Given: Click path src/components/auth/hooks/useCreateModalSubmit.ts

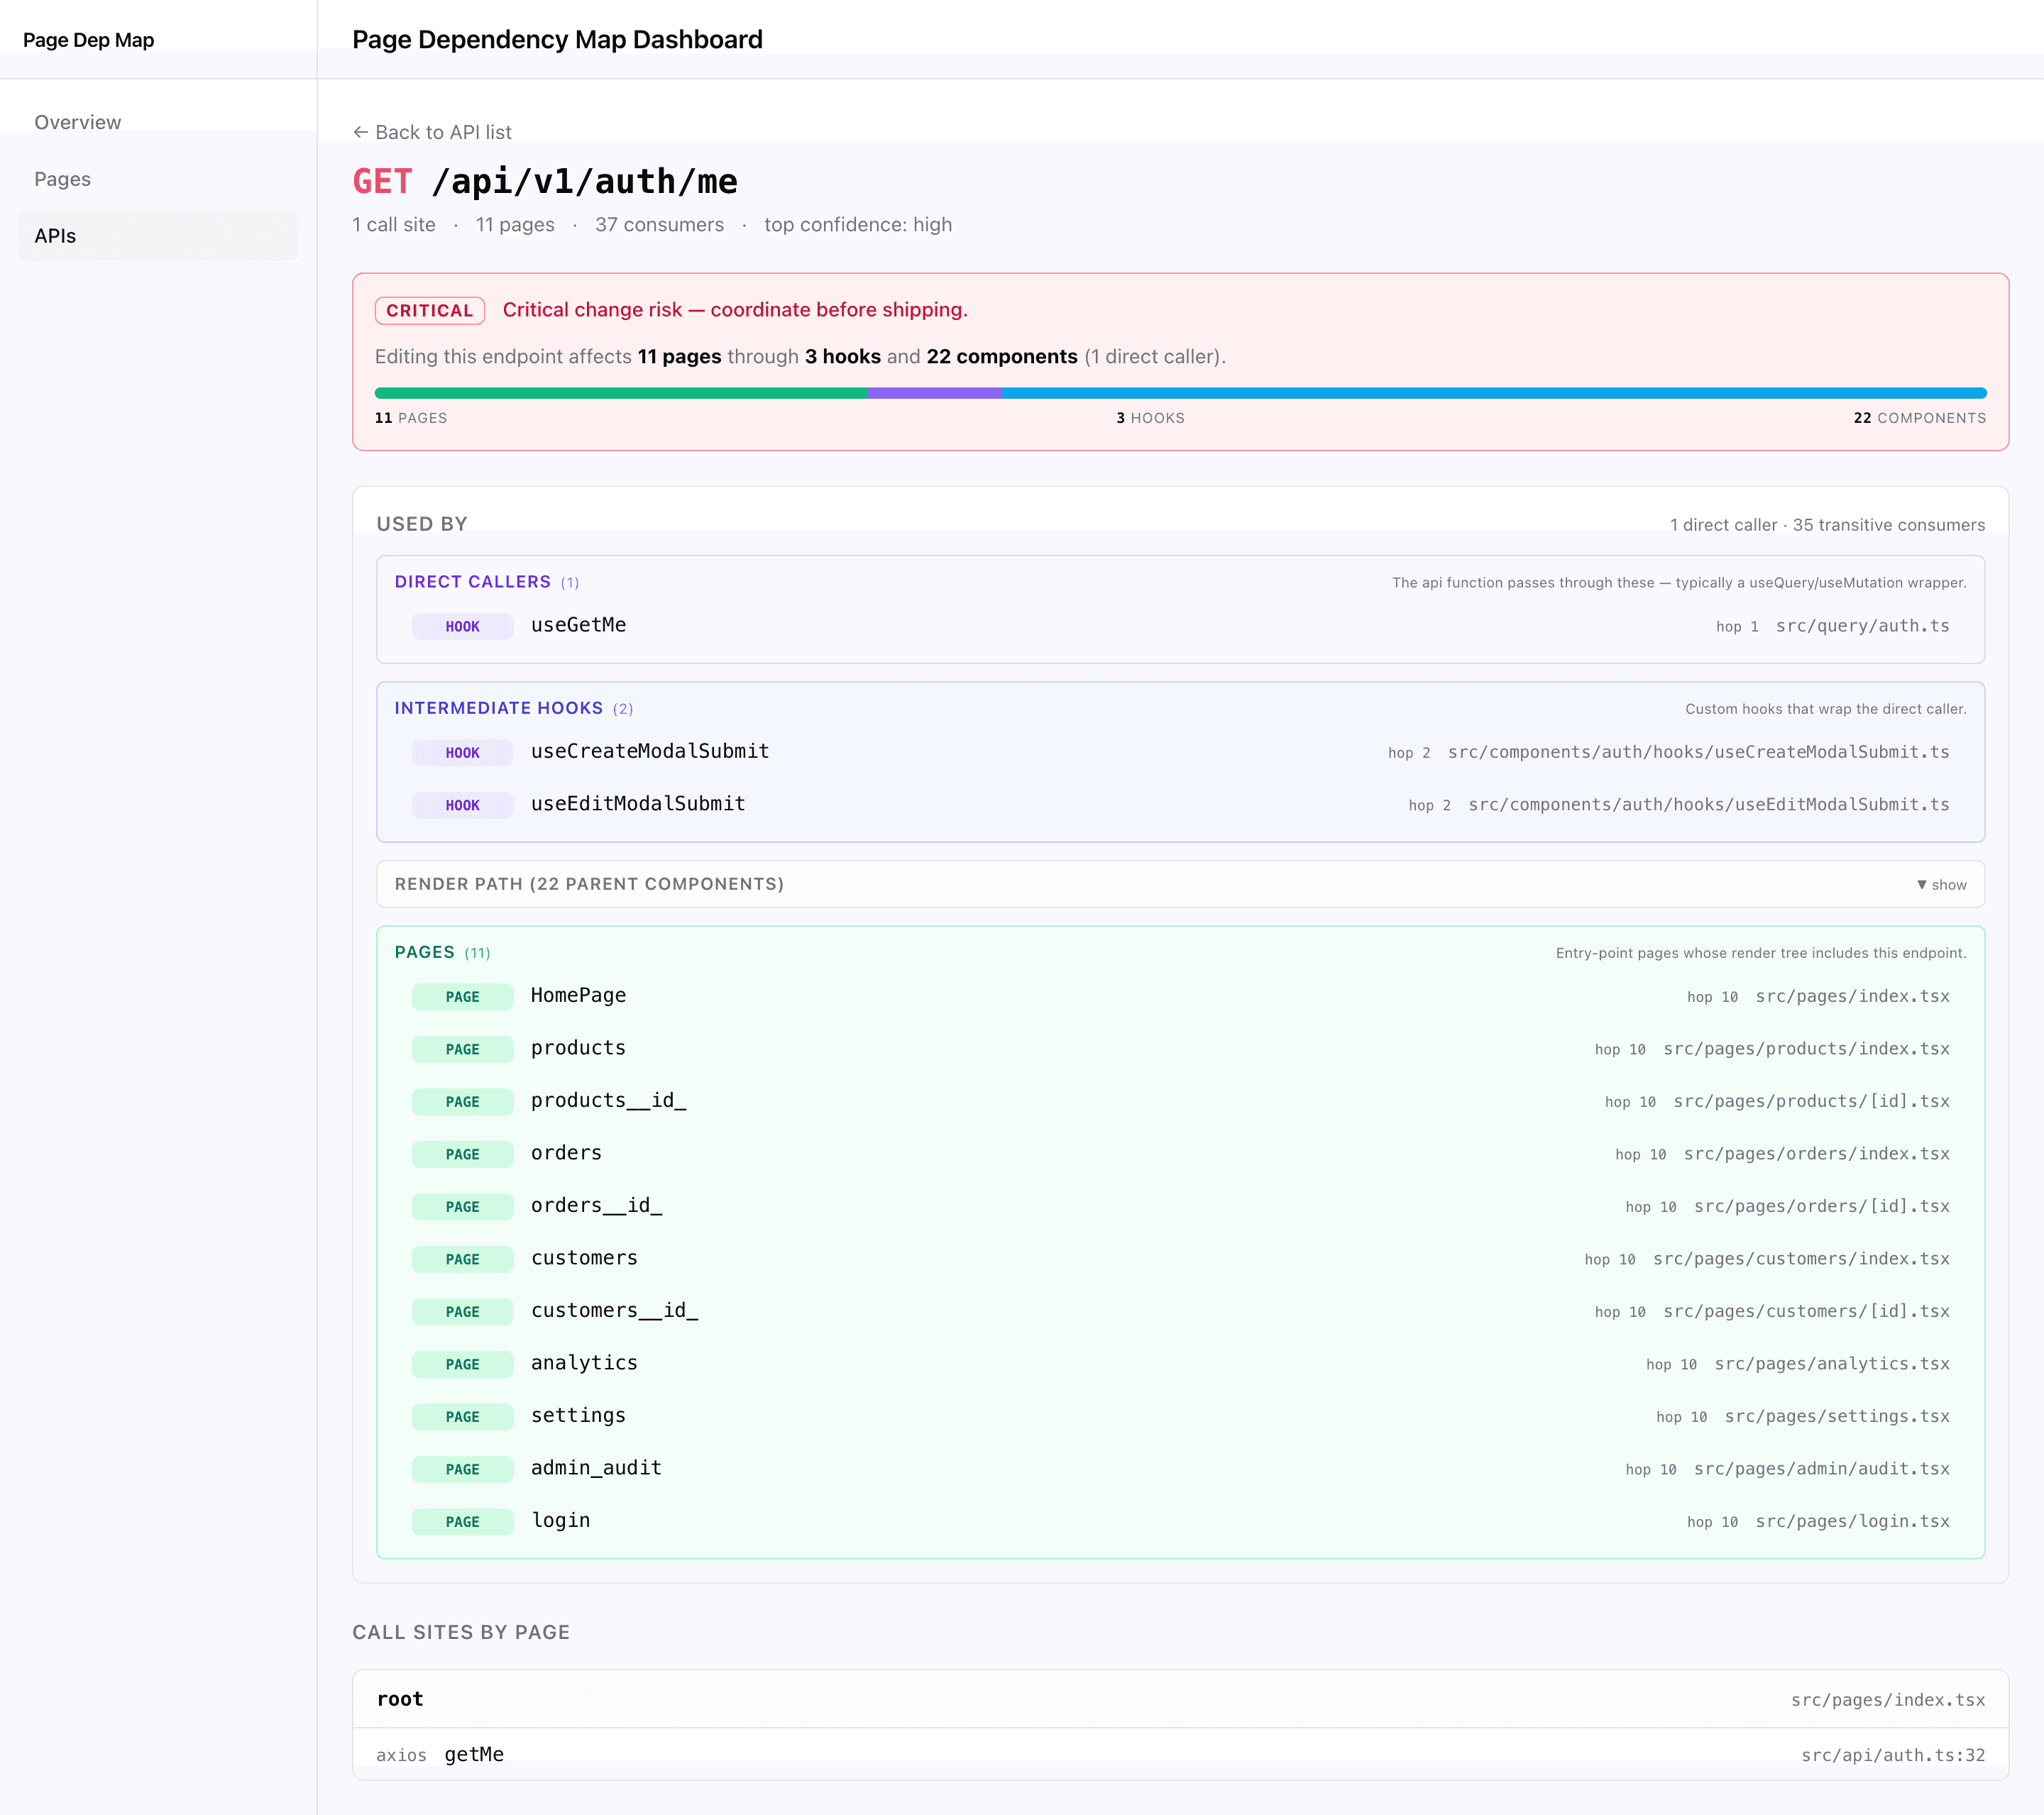Looking at the screenshot, I should coord(1698,752).
